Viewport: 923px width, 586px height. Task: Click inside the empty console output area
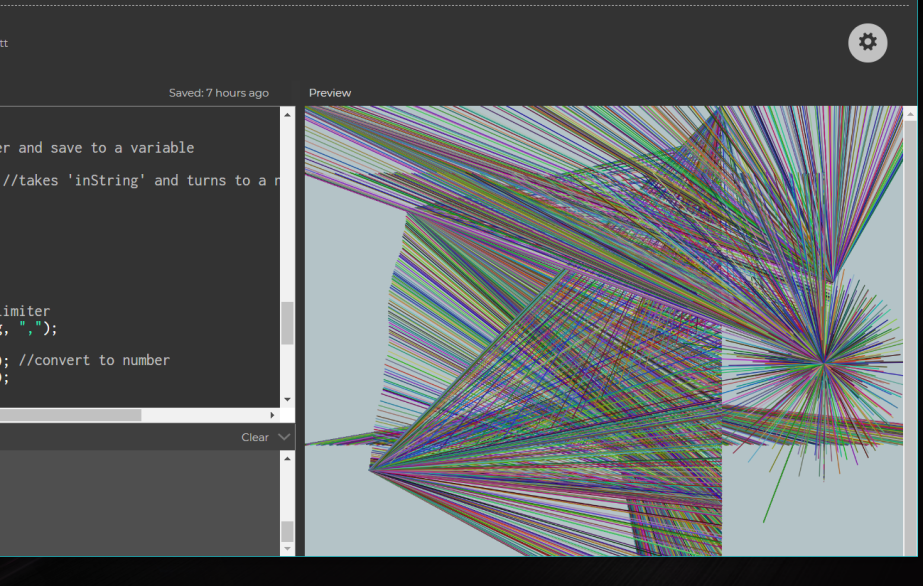click(x=140, y=500)
